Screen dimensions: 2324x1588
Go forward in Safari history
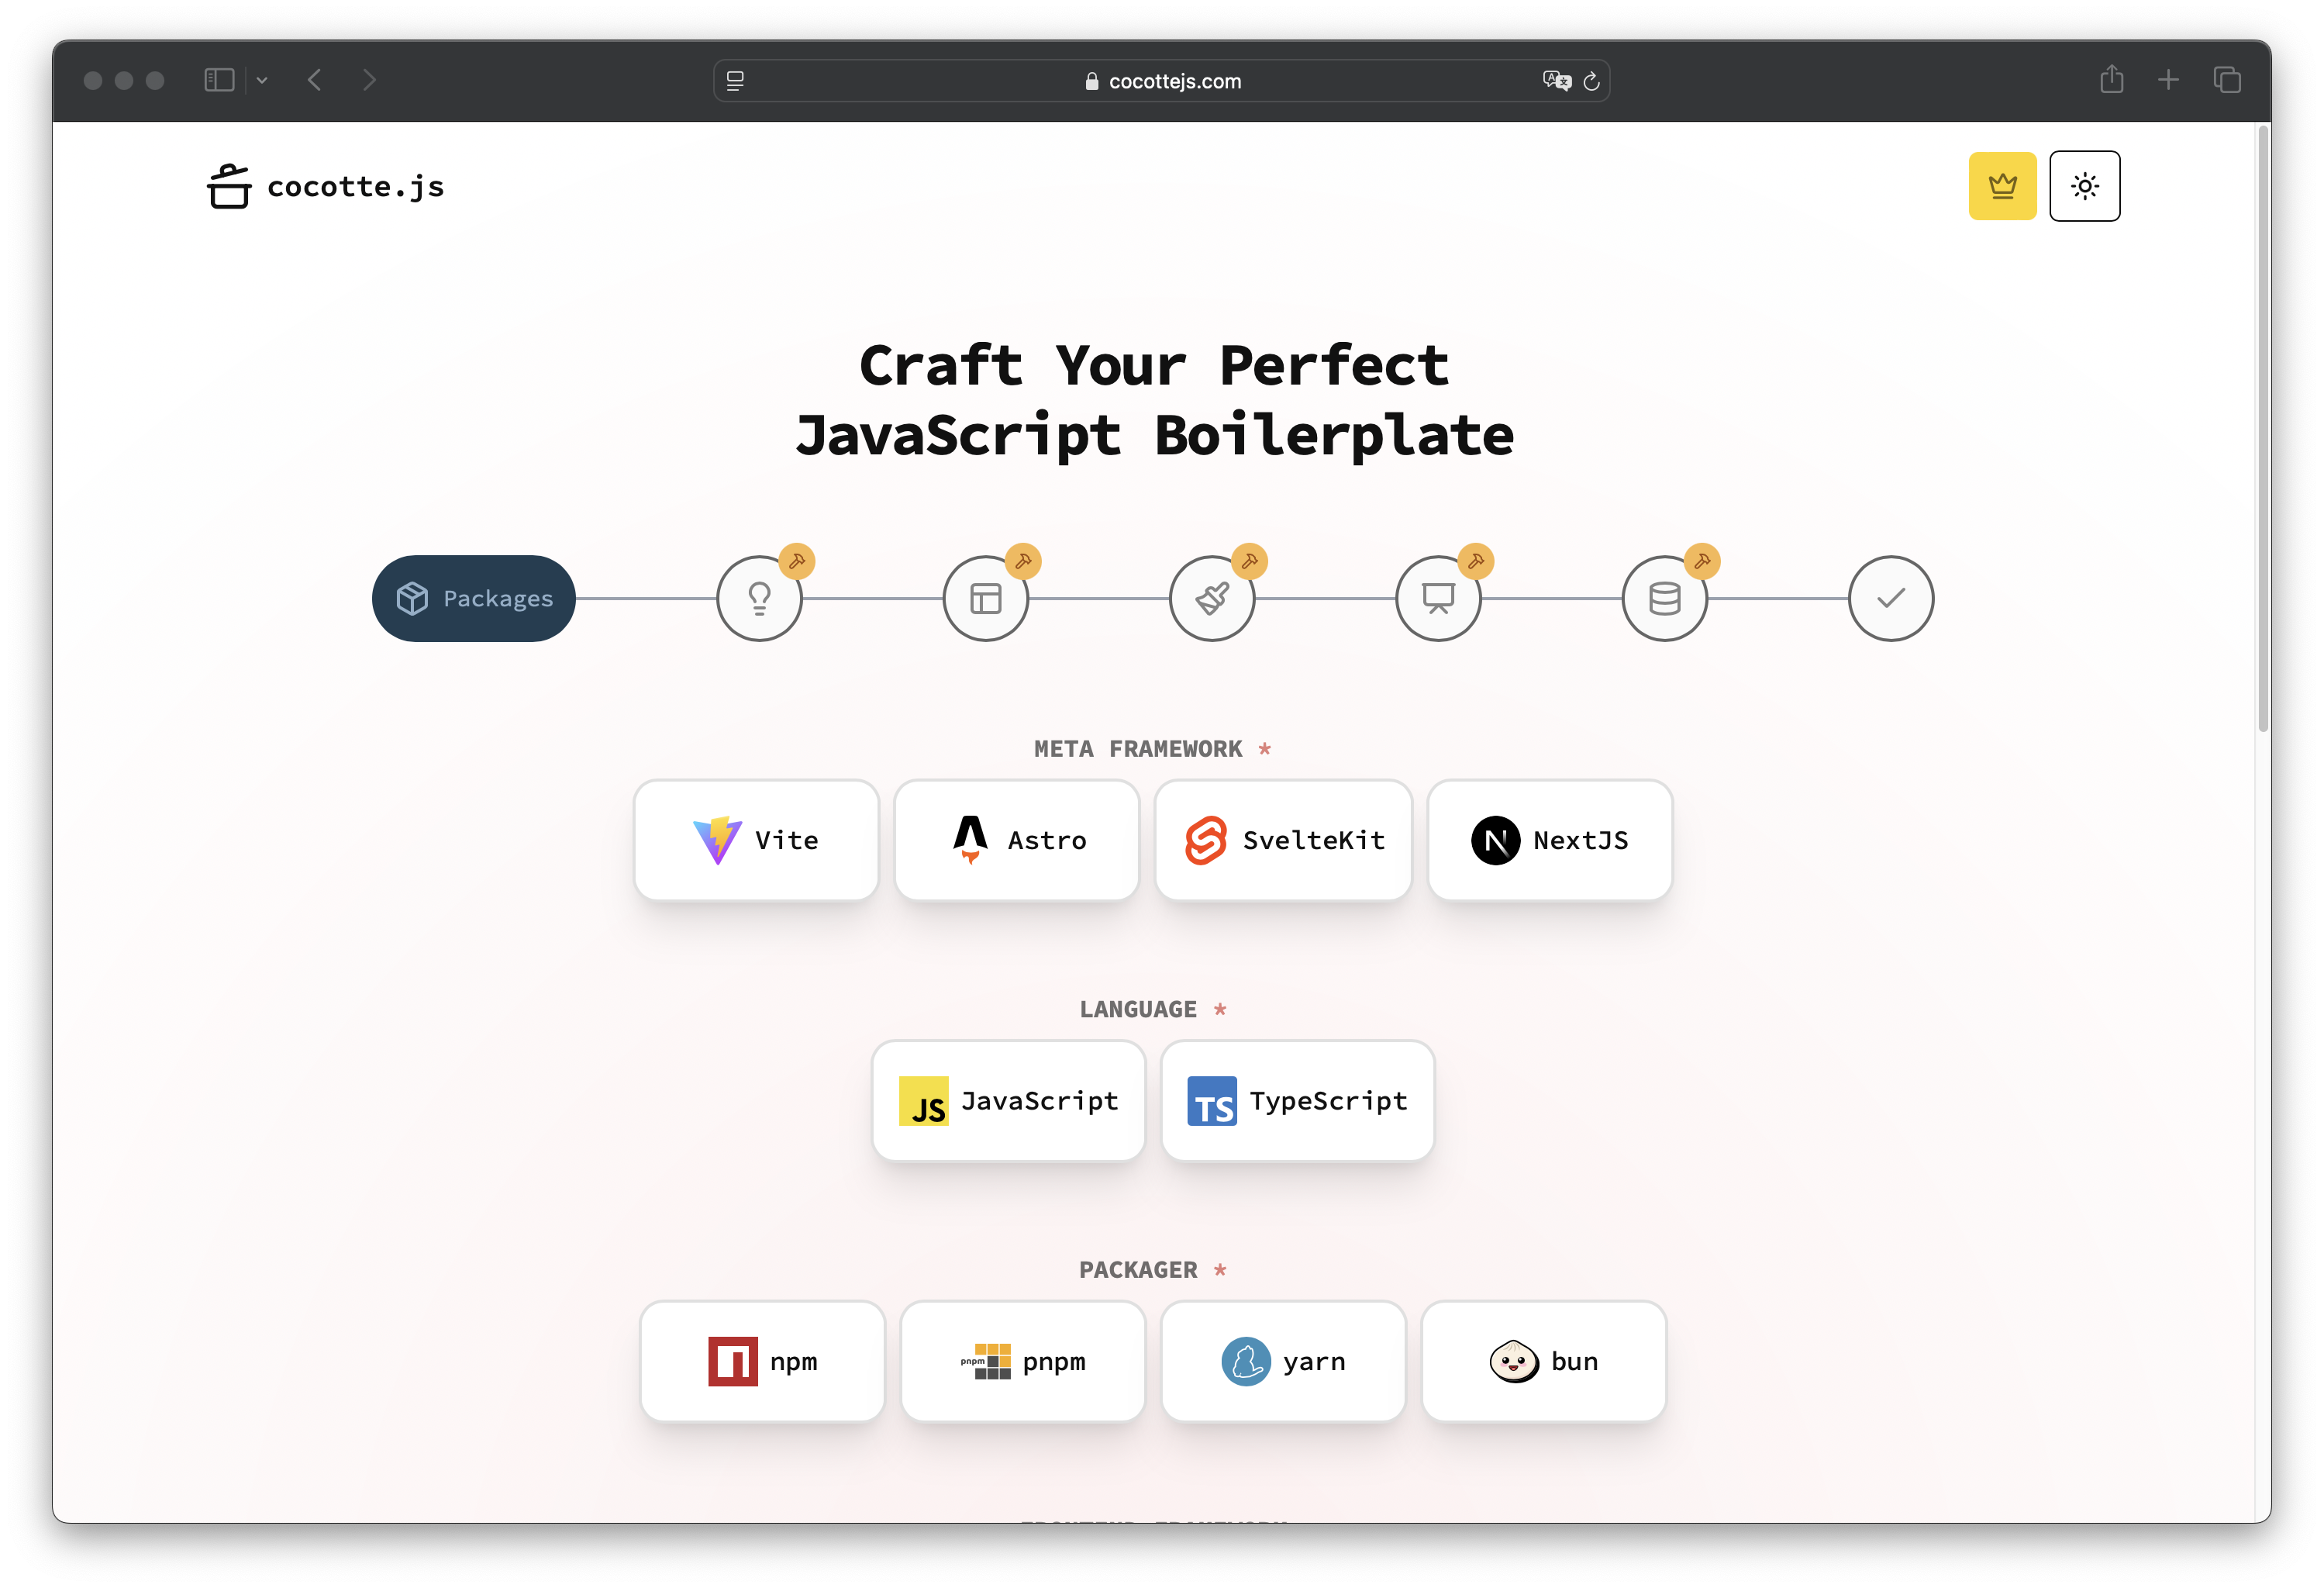369,80
